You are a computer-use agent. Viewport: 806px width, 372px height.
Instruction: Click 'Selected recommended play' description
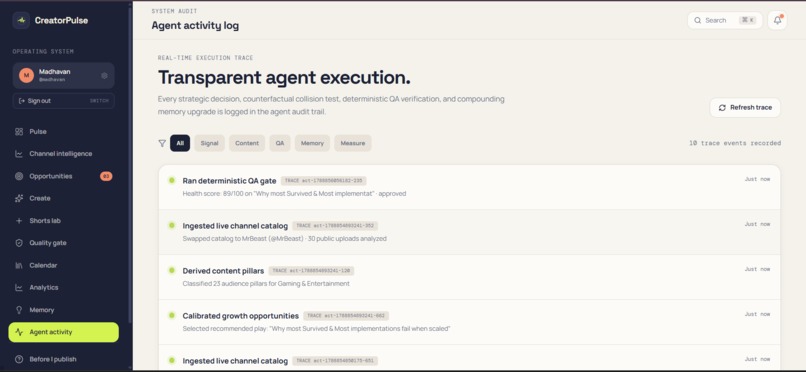click(x=316, y=328)
